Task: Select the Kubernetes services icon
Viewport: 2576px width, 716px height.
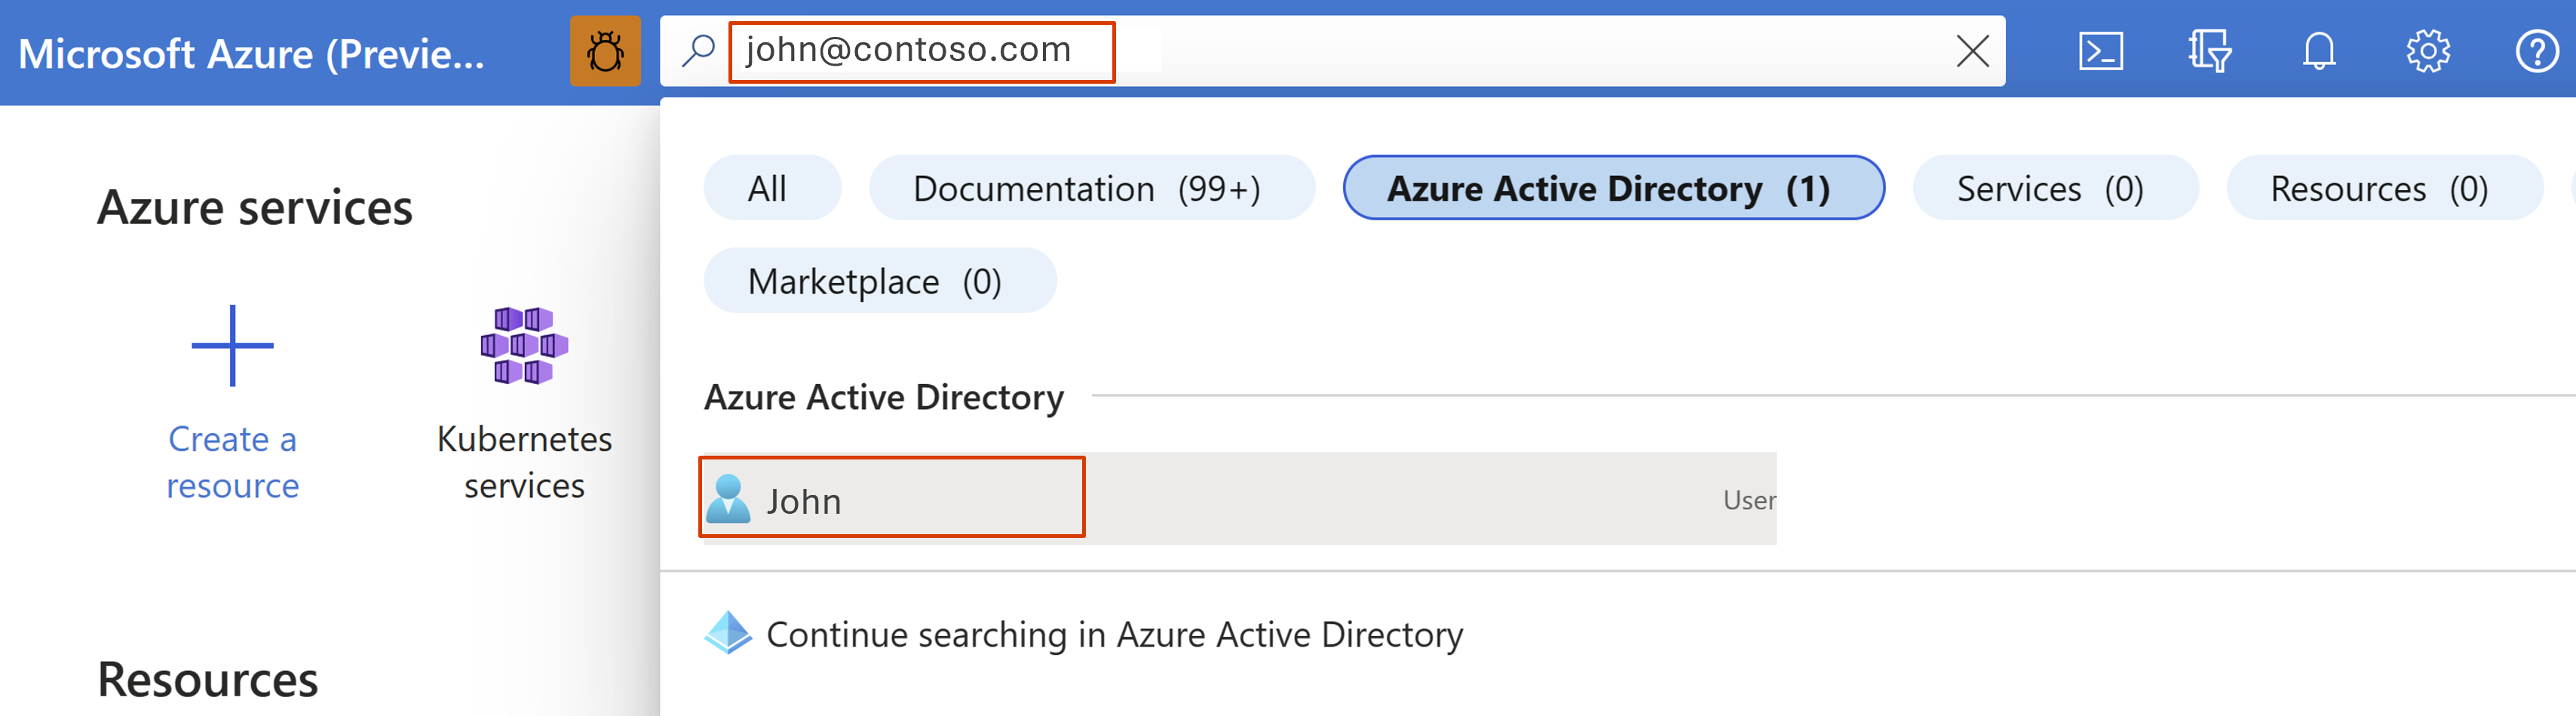Action: click(x=525, y=345)
